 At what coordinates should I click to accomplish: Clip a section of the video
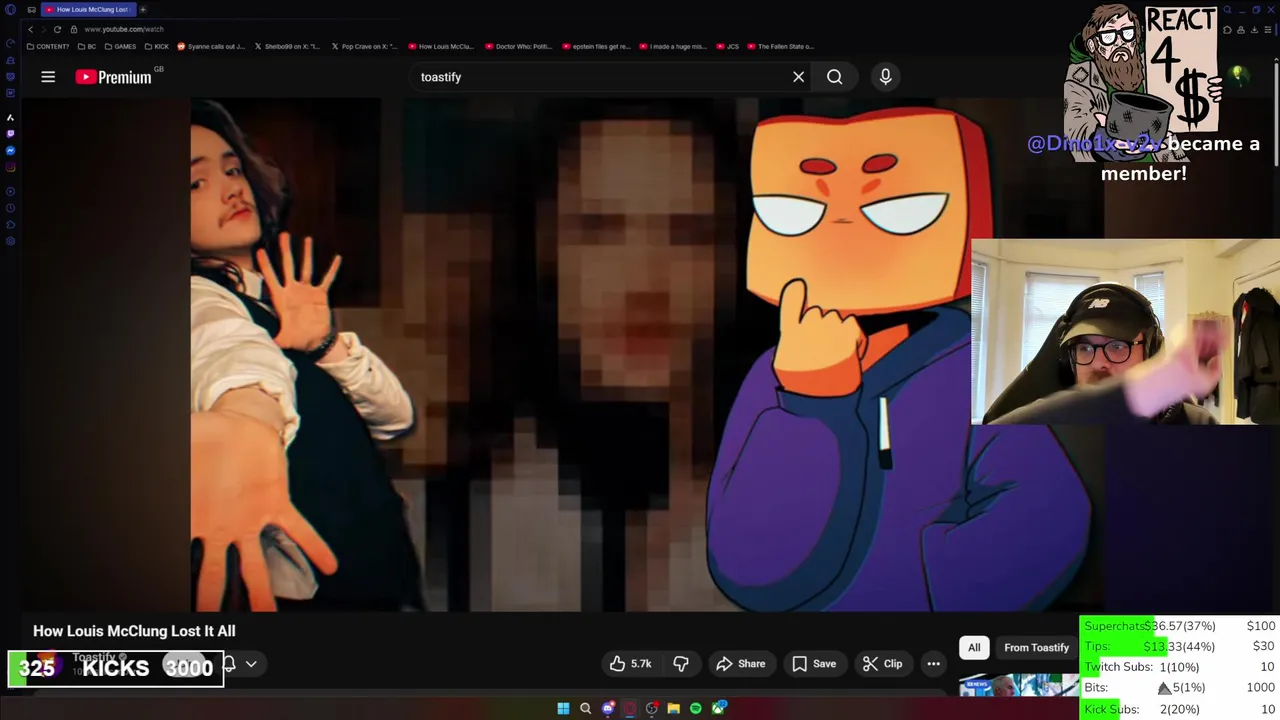pos(882,664)
